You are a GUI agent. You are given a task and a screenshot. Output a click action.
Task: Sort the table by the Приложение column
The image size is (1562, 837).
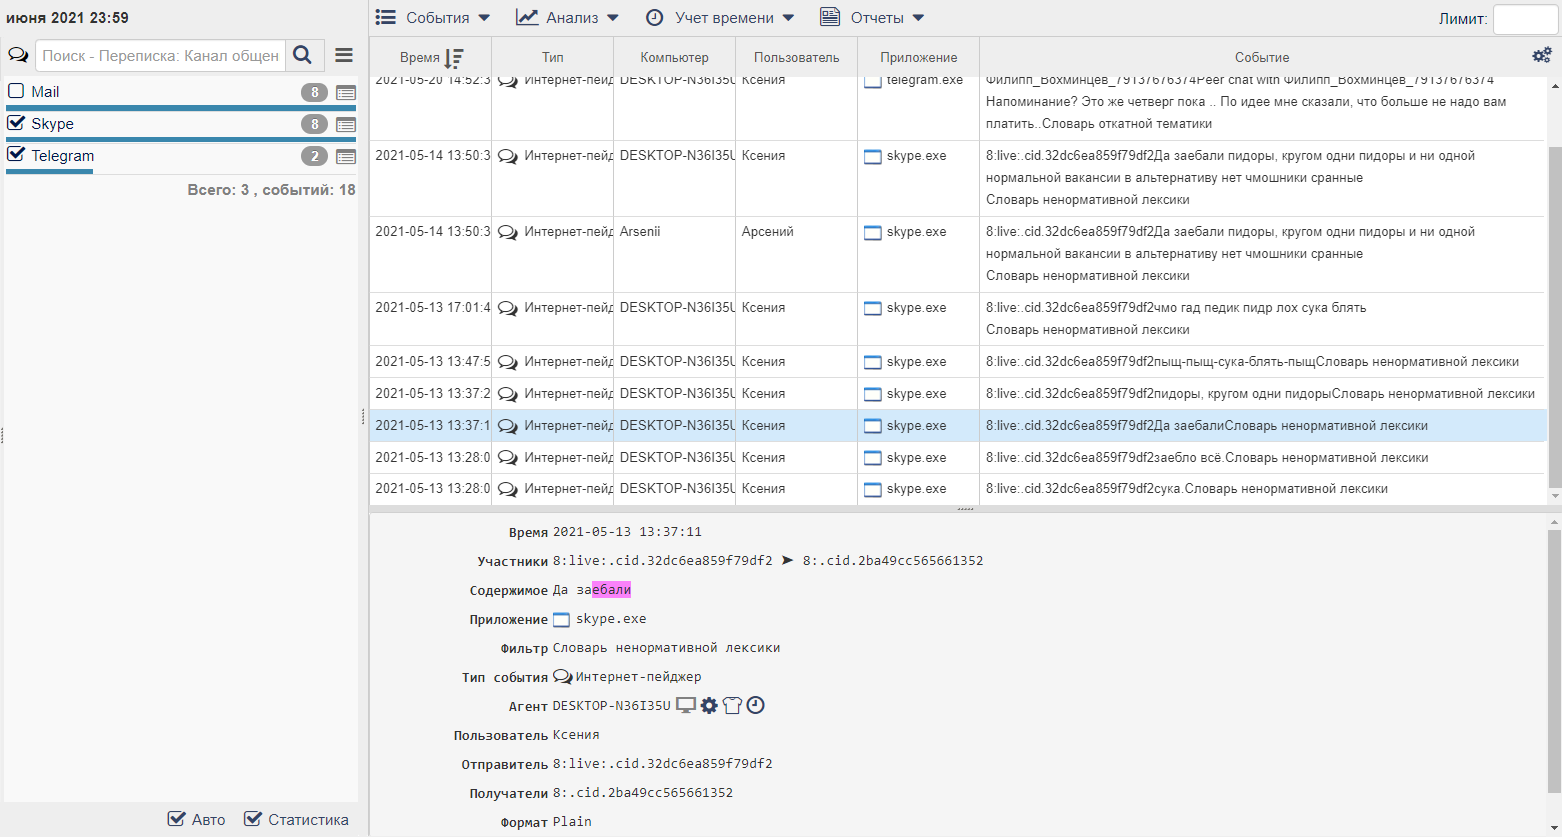tap(919, 58)
